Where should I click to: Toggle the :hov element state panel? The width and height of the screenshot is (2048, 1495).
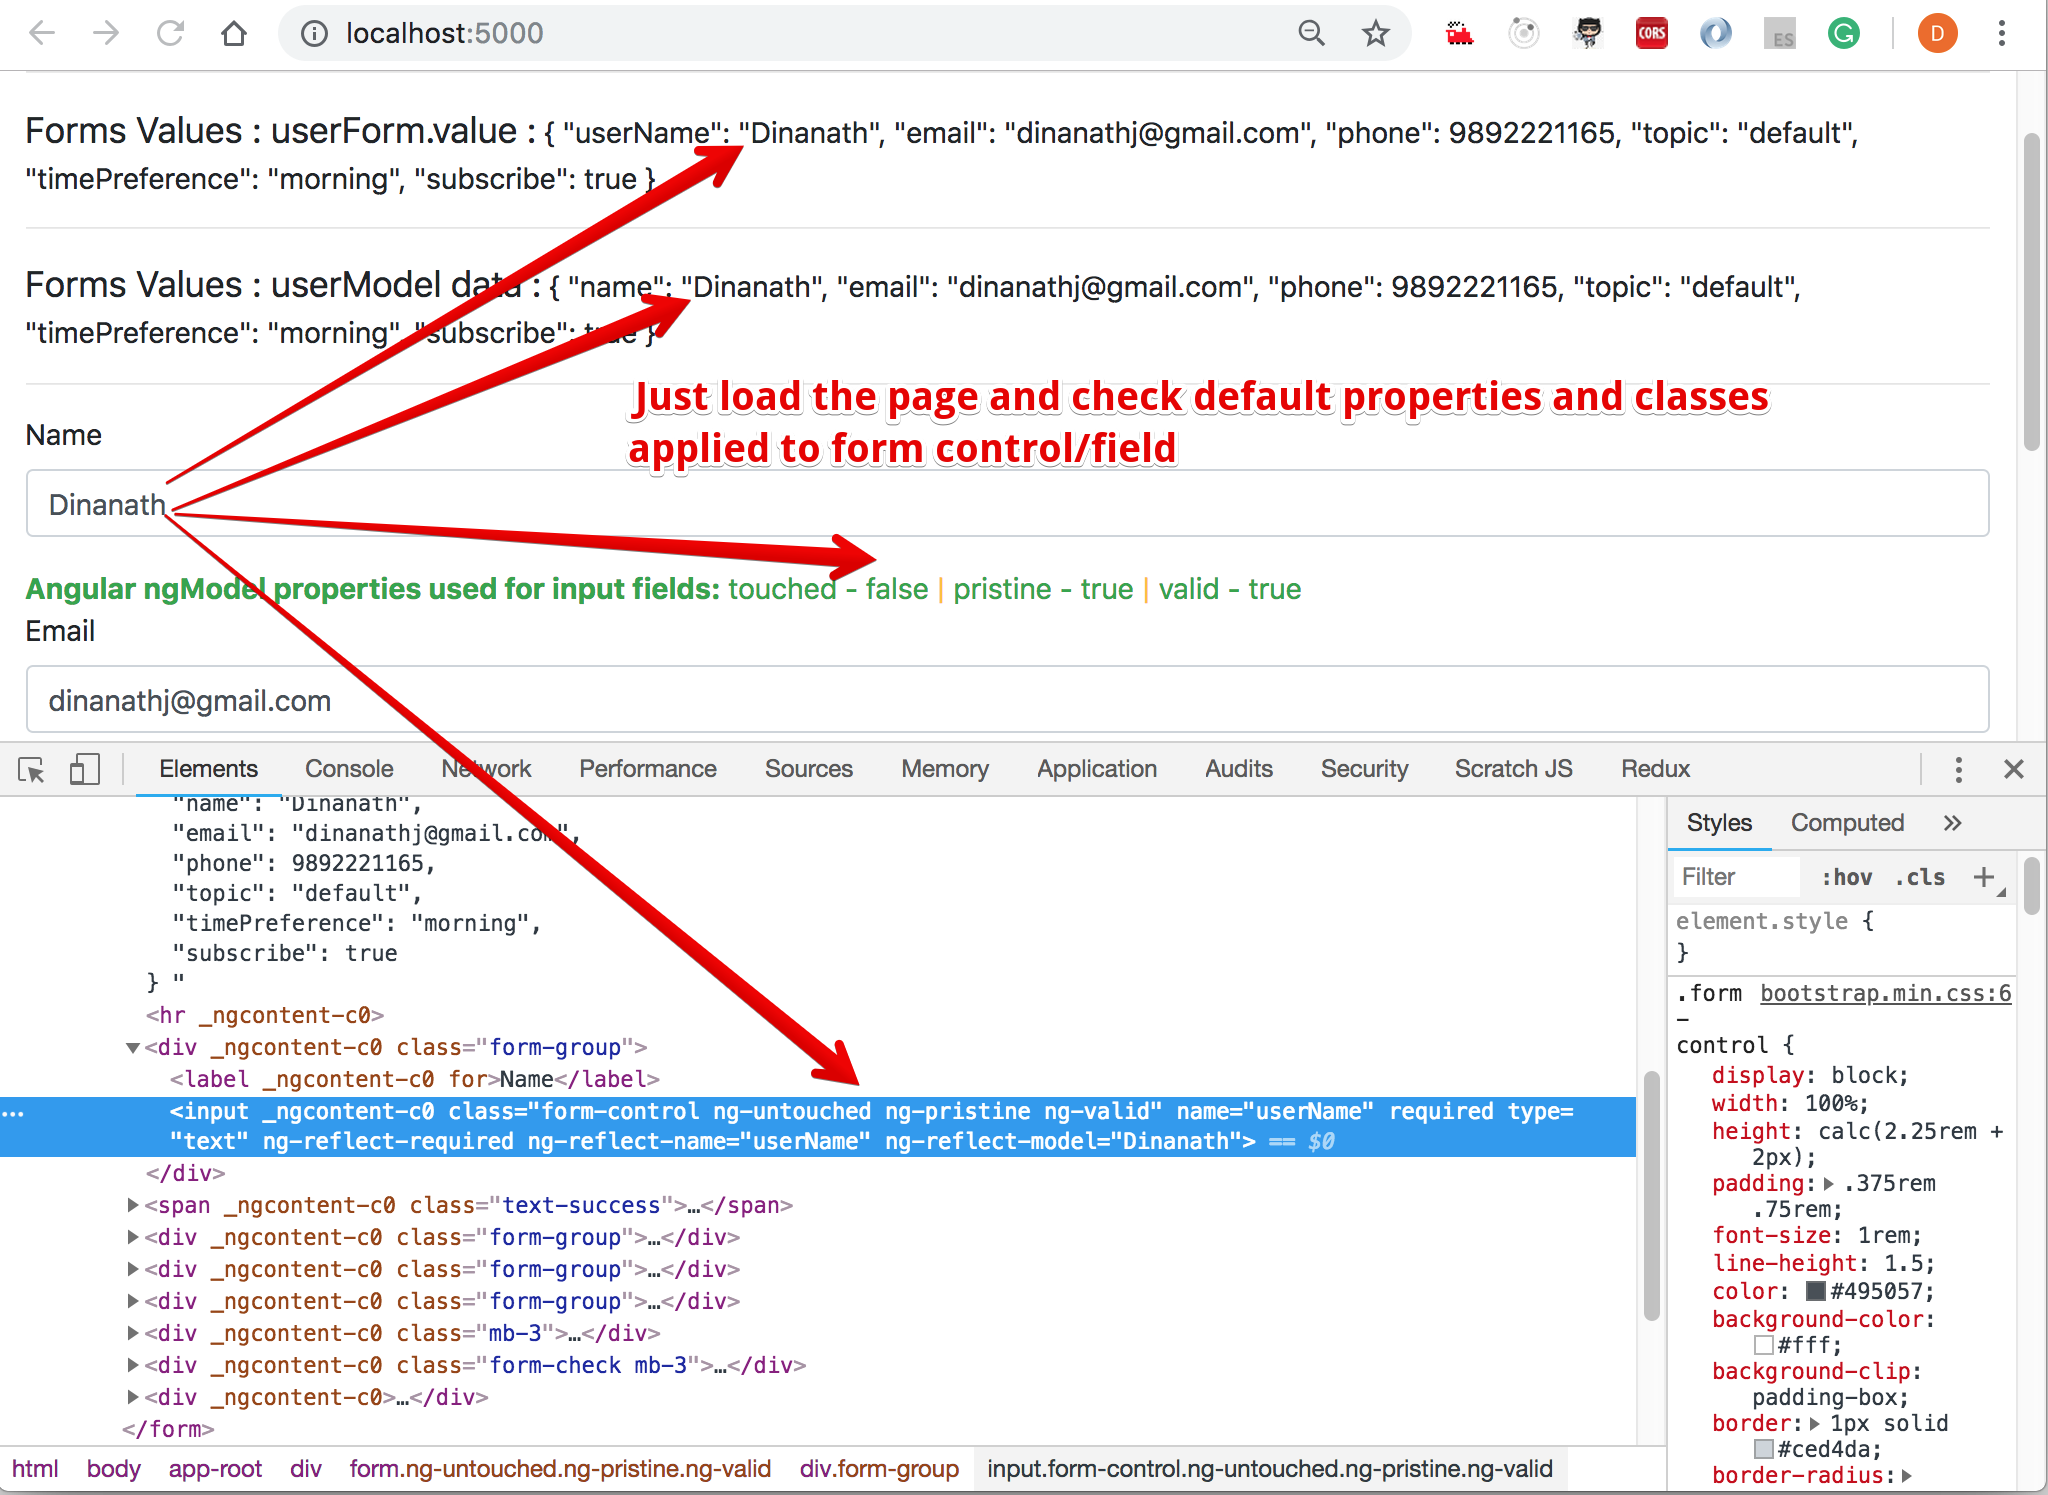tap(1846, 878)
